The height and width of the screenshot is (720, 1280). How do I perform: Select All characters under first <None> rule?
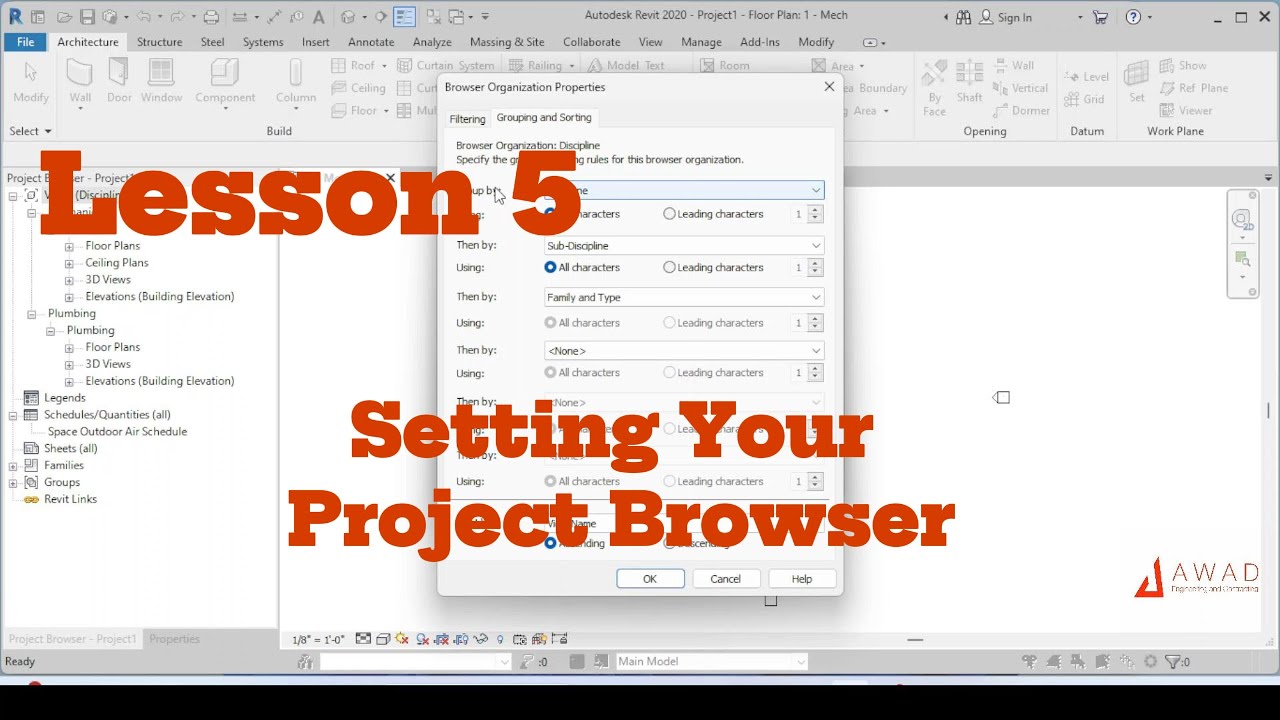click(550, 373)
